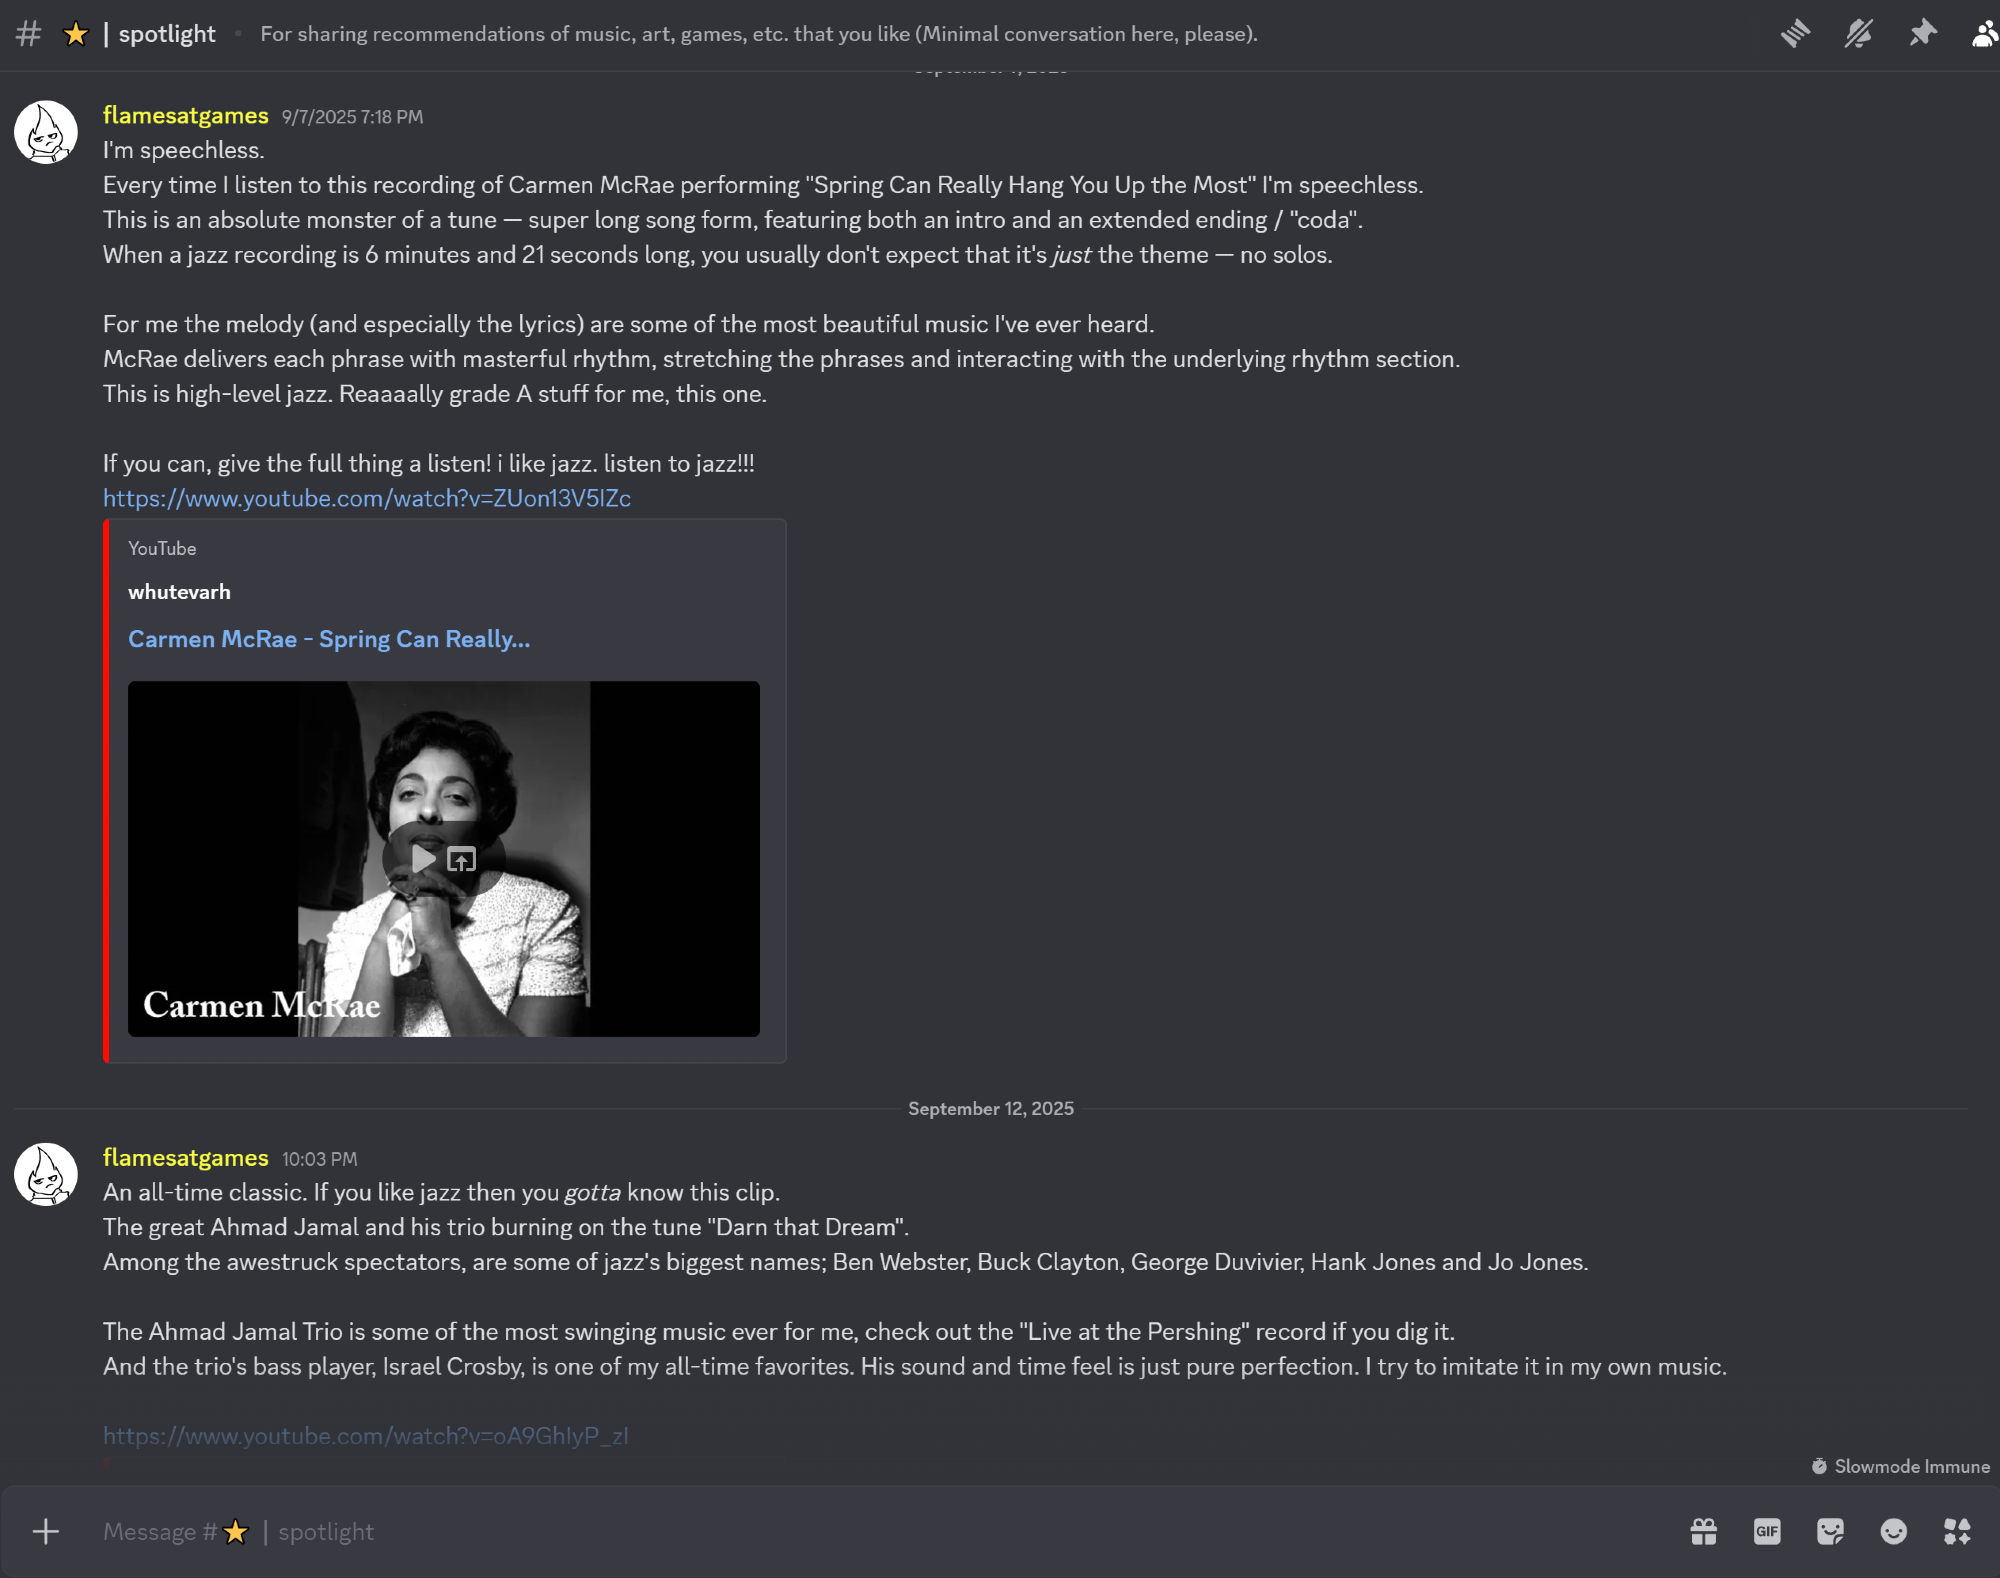The width and height of the screenshot is (2000, 1578).
Task: Click in the message spotlight input field
Action: coord(800,1531)
